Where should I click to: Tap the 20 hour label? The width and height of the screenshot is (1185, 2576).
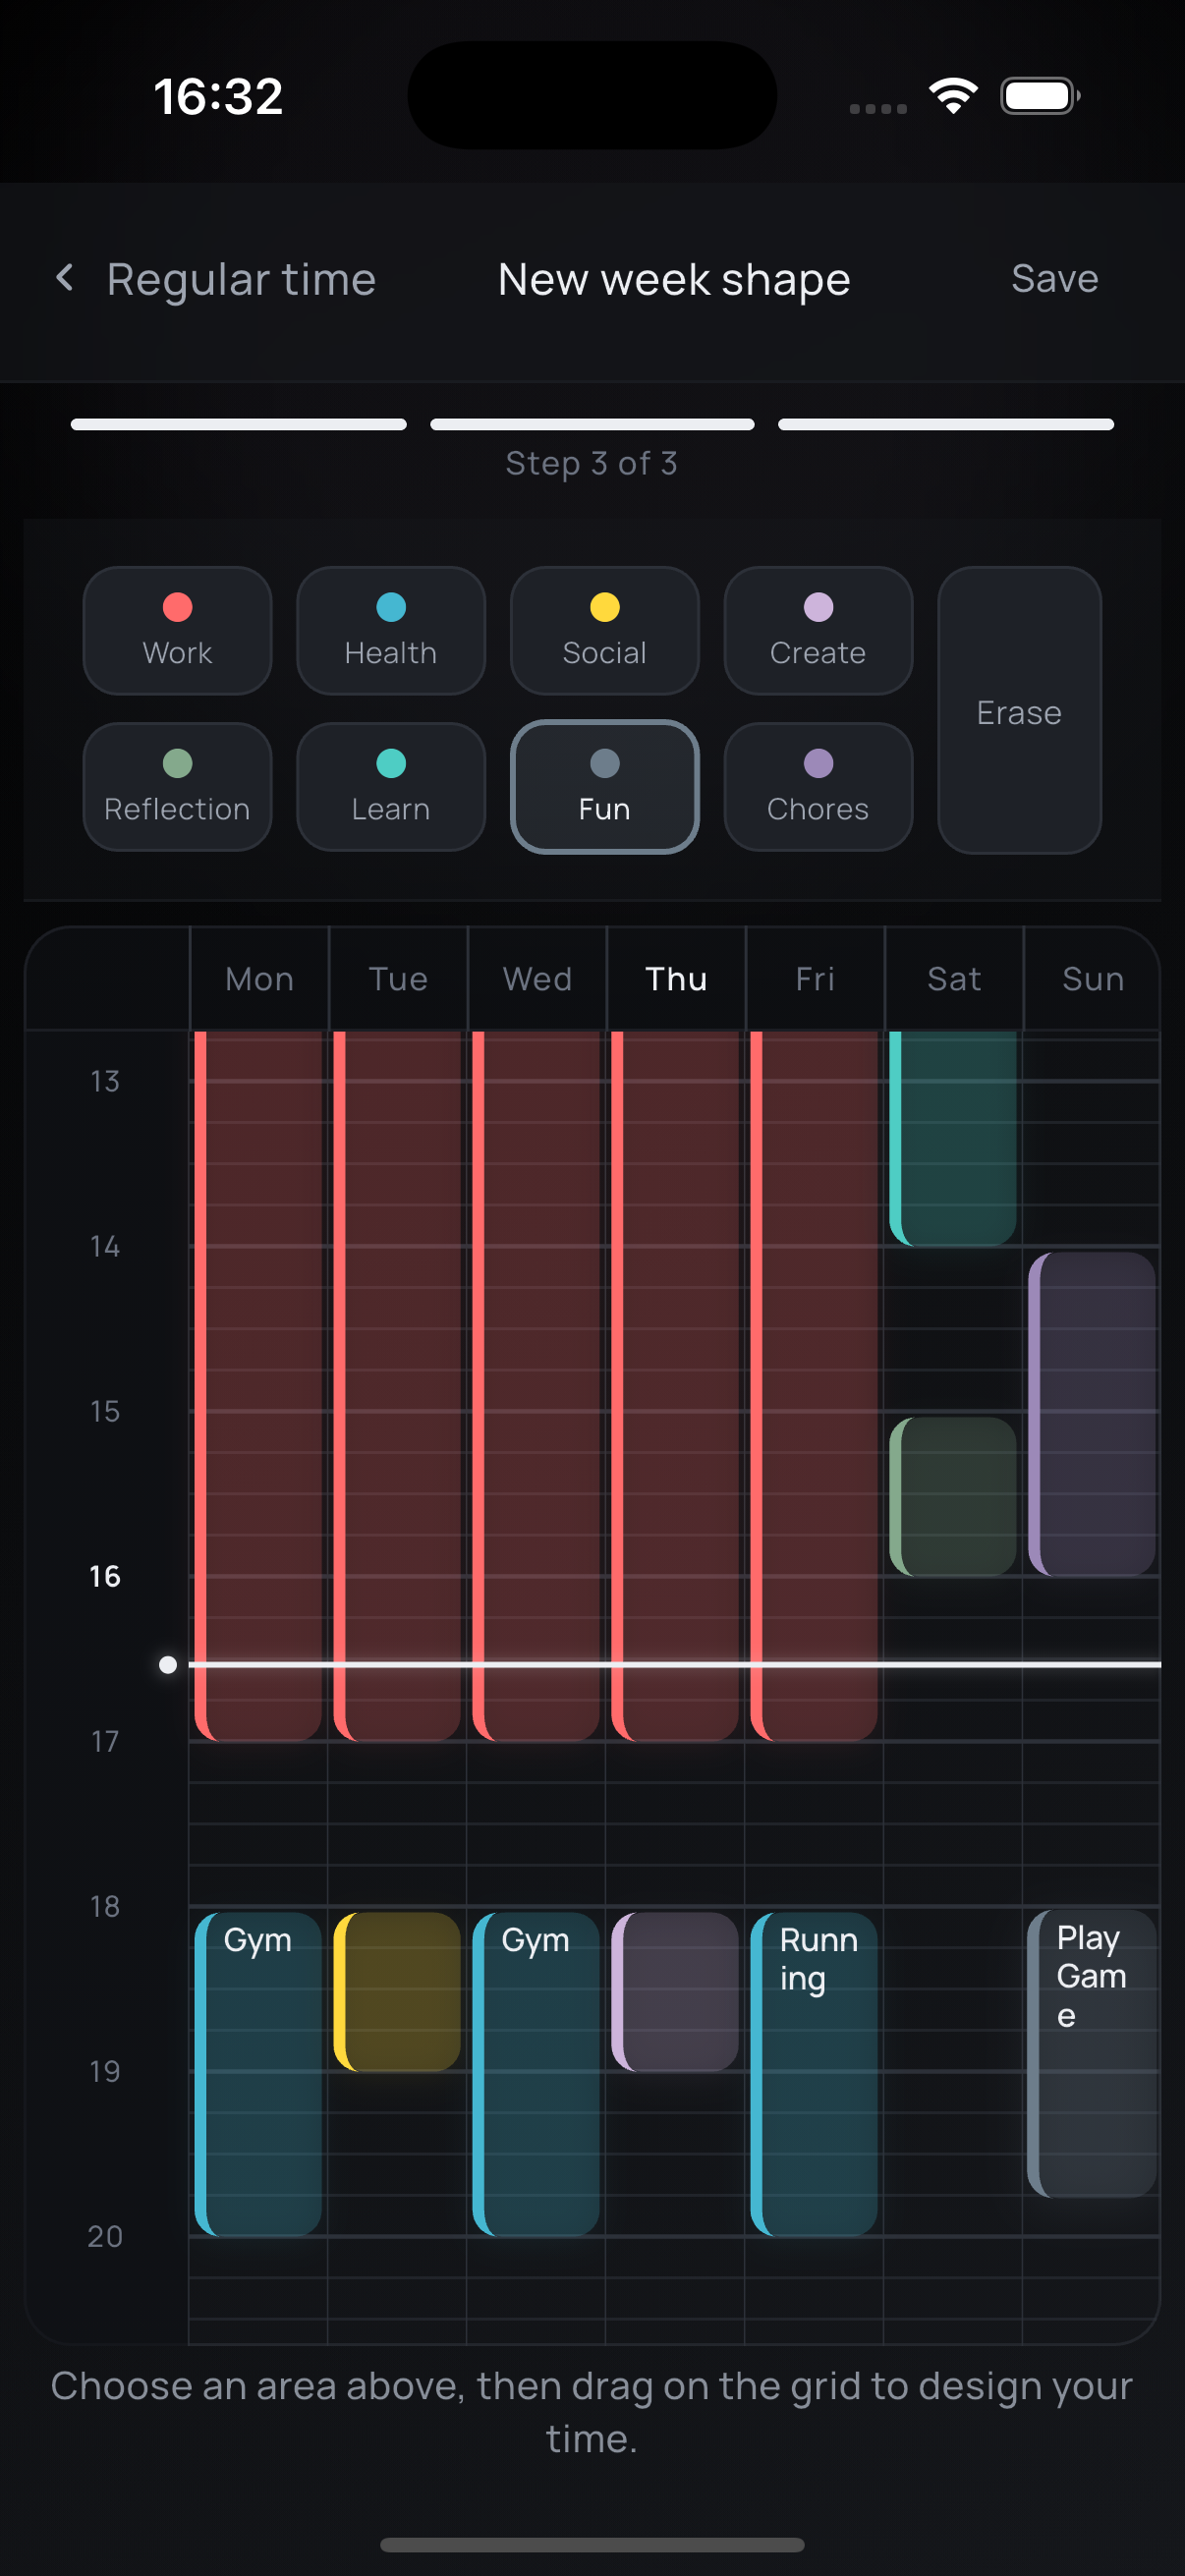click(105, 2237)
